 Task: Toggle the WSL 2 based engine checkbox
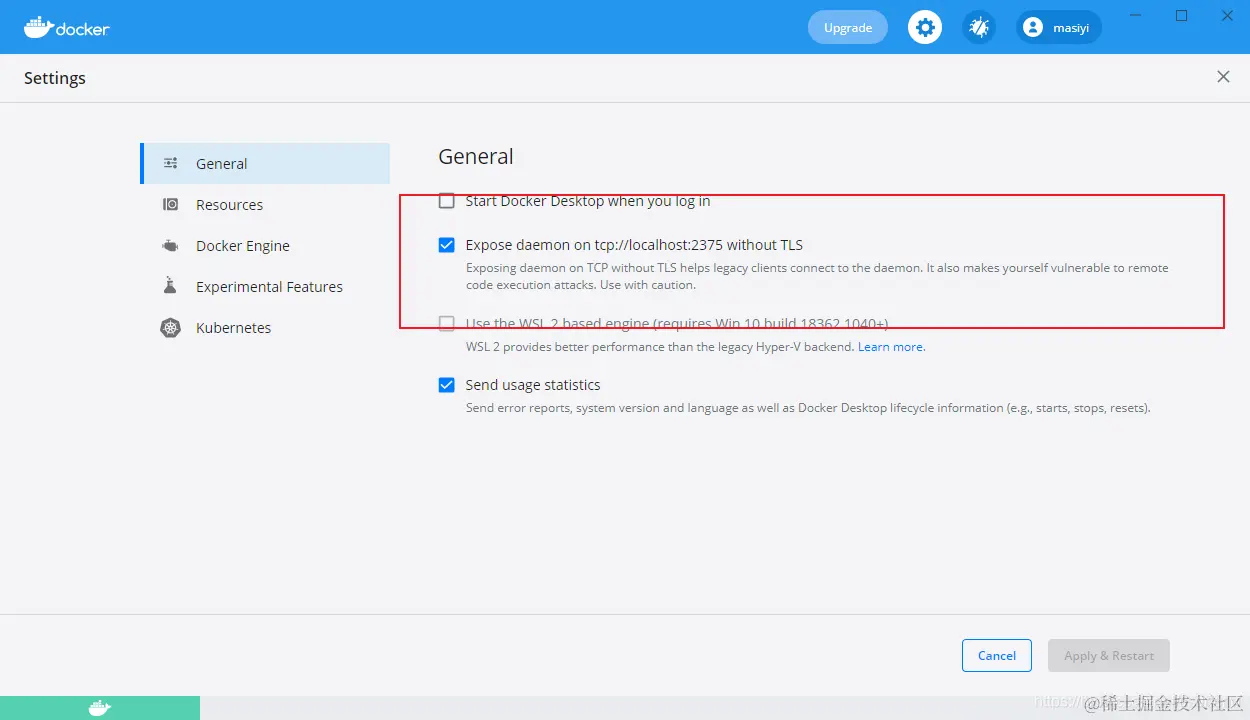point(447,323)
